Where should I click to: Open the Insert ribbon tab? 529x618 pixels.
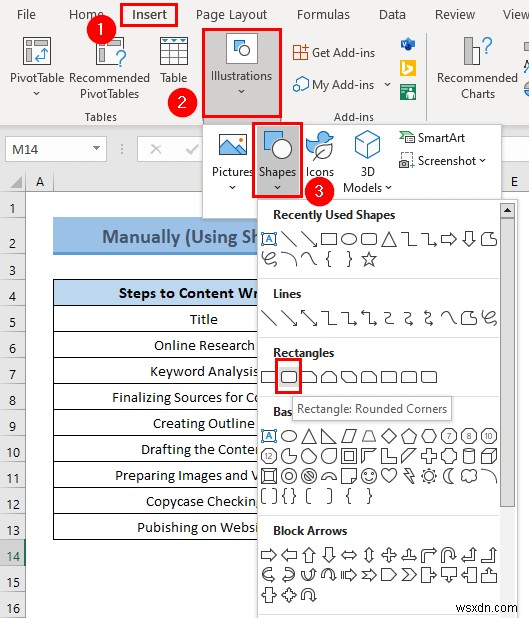tap(149, 15)
